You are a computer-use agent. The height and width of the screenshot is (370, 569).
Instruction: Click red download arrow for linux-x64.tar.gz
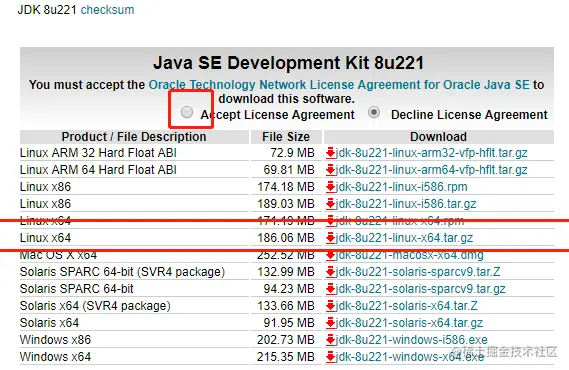click(x=330, y=238)
